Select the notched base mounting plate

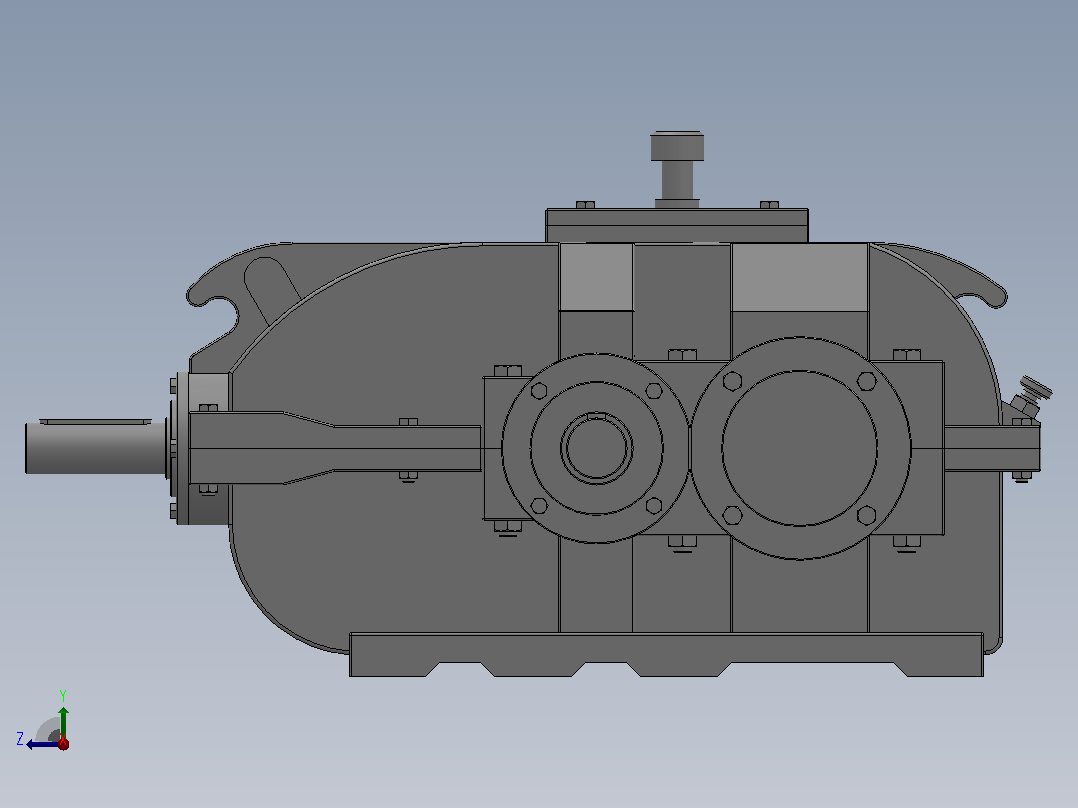pos(666,655)
